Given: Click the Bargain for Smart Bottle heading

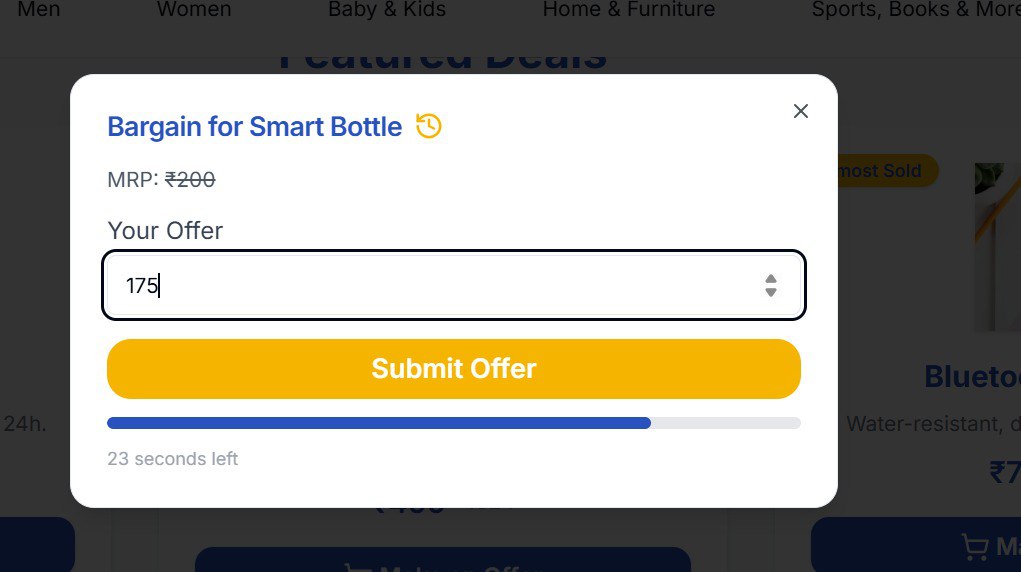Looking at the screenshot, I should coord(254,127).
